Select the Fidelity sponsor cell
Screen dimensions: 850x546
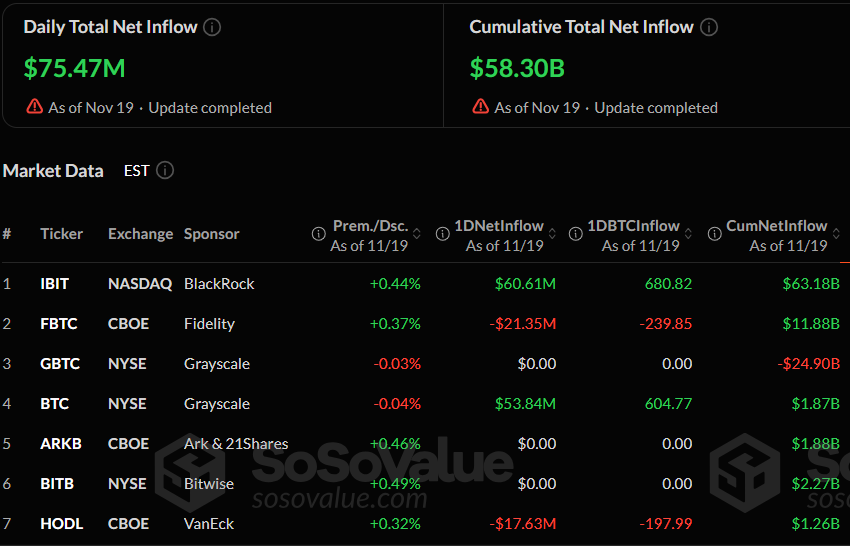[x=209, y=324]
